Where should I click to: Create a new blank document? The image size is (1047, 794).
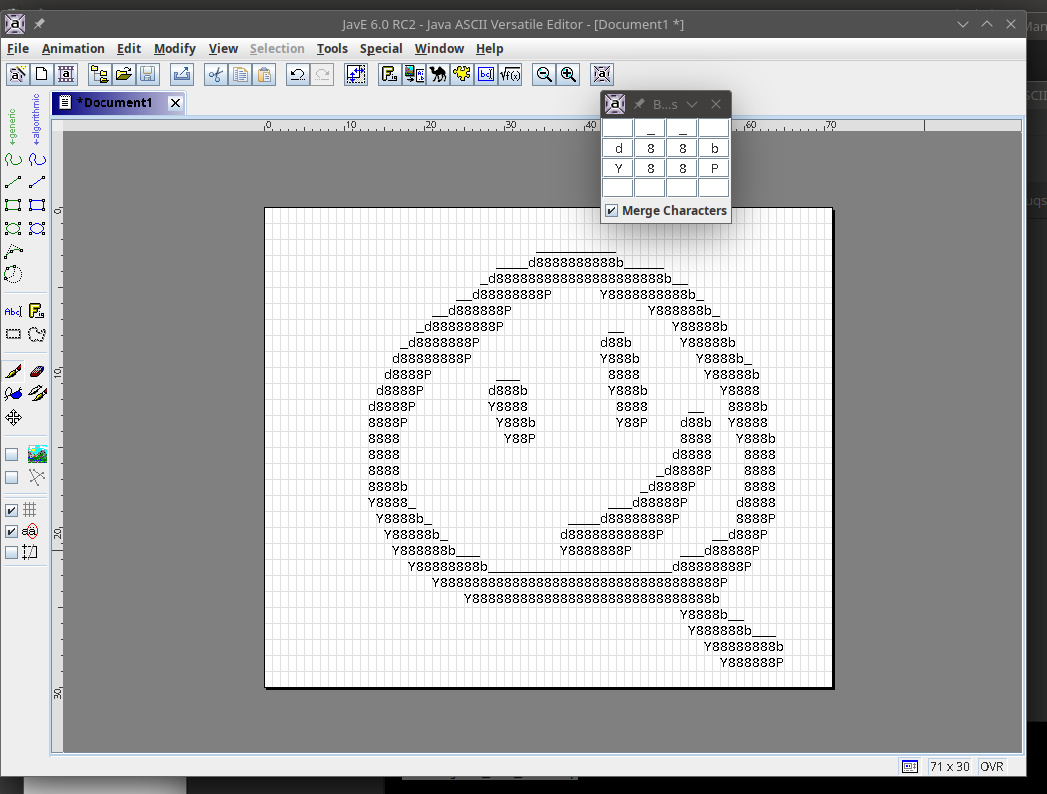(41, 74)
